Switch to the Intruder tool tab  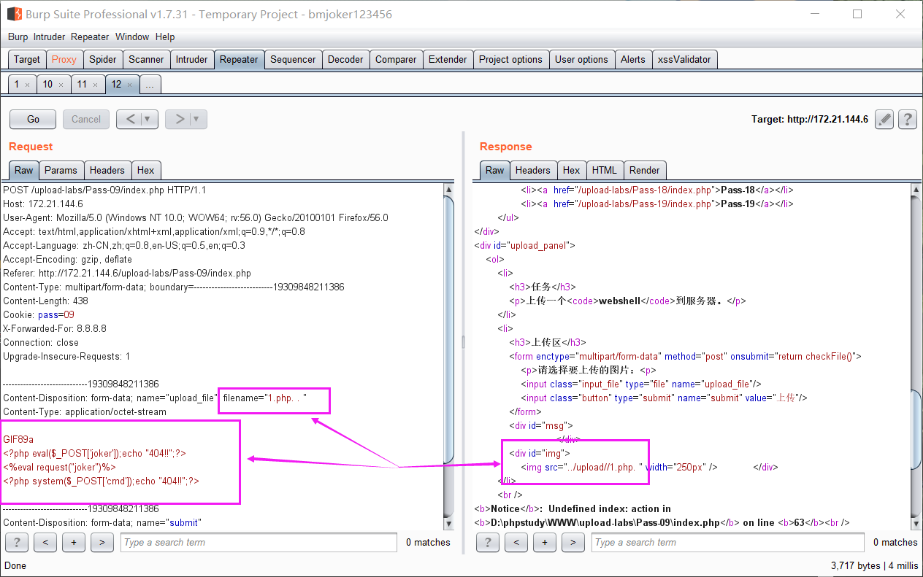pyautogui.click(x=191, y=59)
